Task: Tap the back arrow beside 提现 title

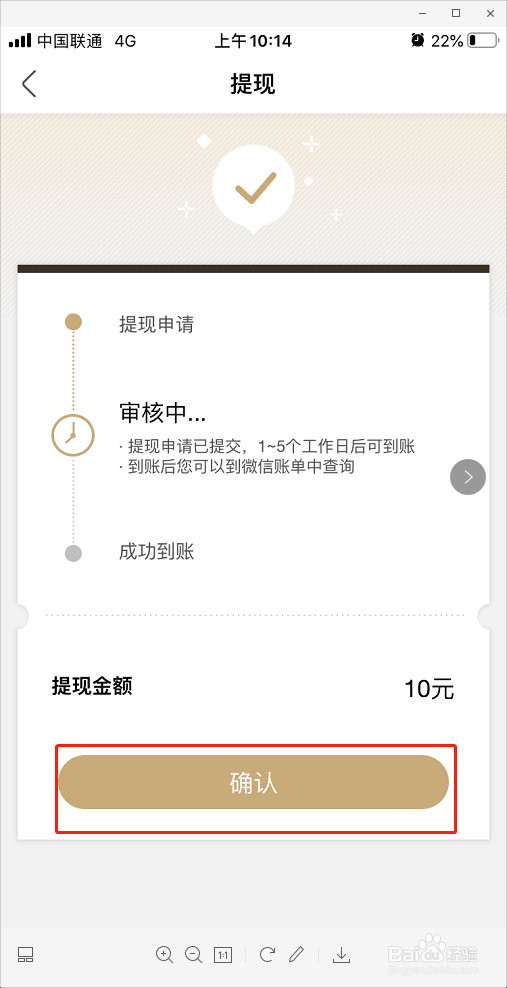Action: point(29,84)
